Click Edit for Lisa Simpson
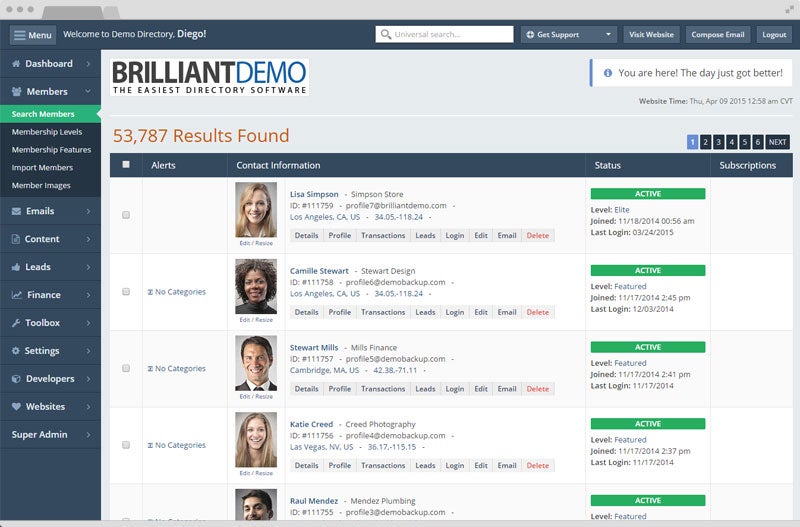800x527 pixels. pyautogui.click(x=481, y=236)
